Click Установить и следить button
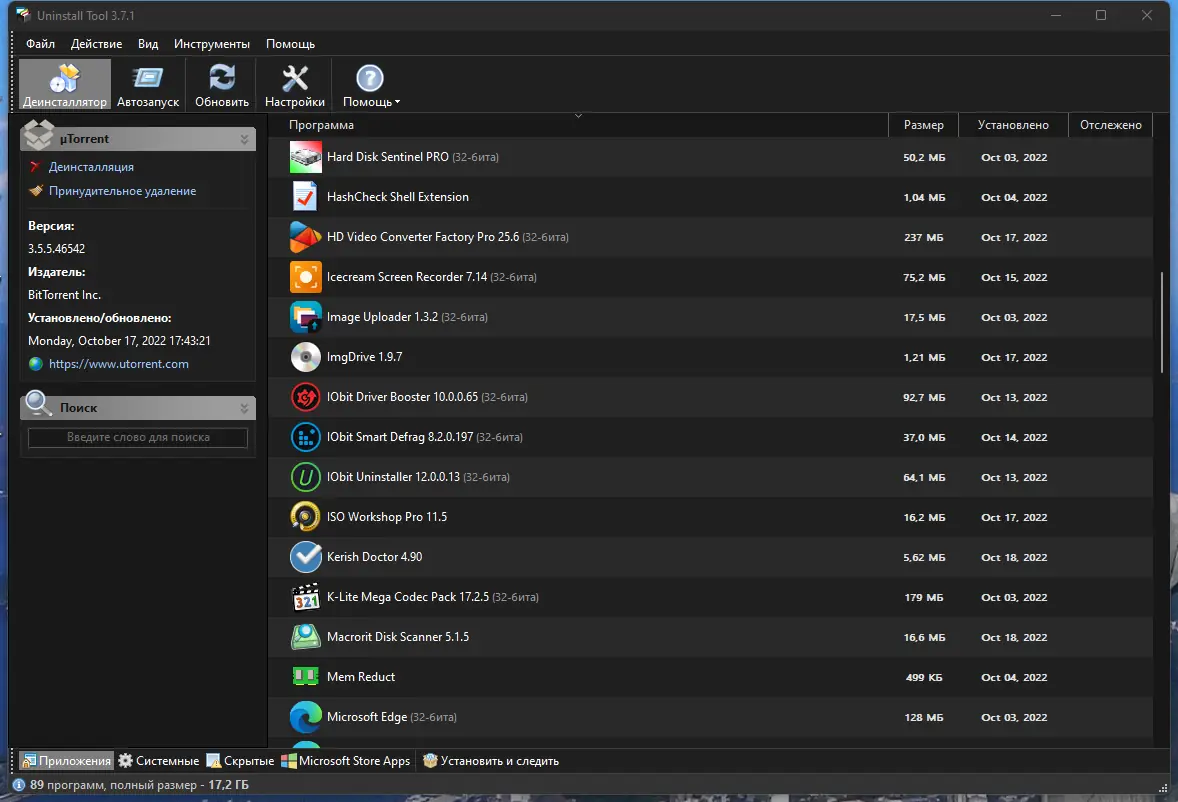 (491, 761)
